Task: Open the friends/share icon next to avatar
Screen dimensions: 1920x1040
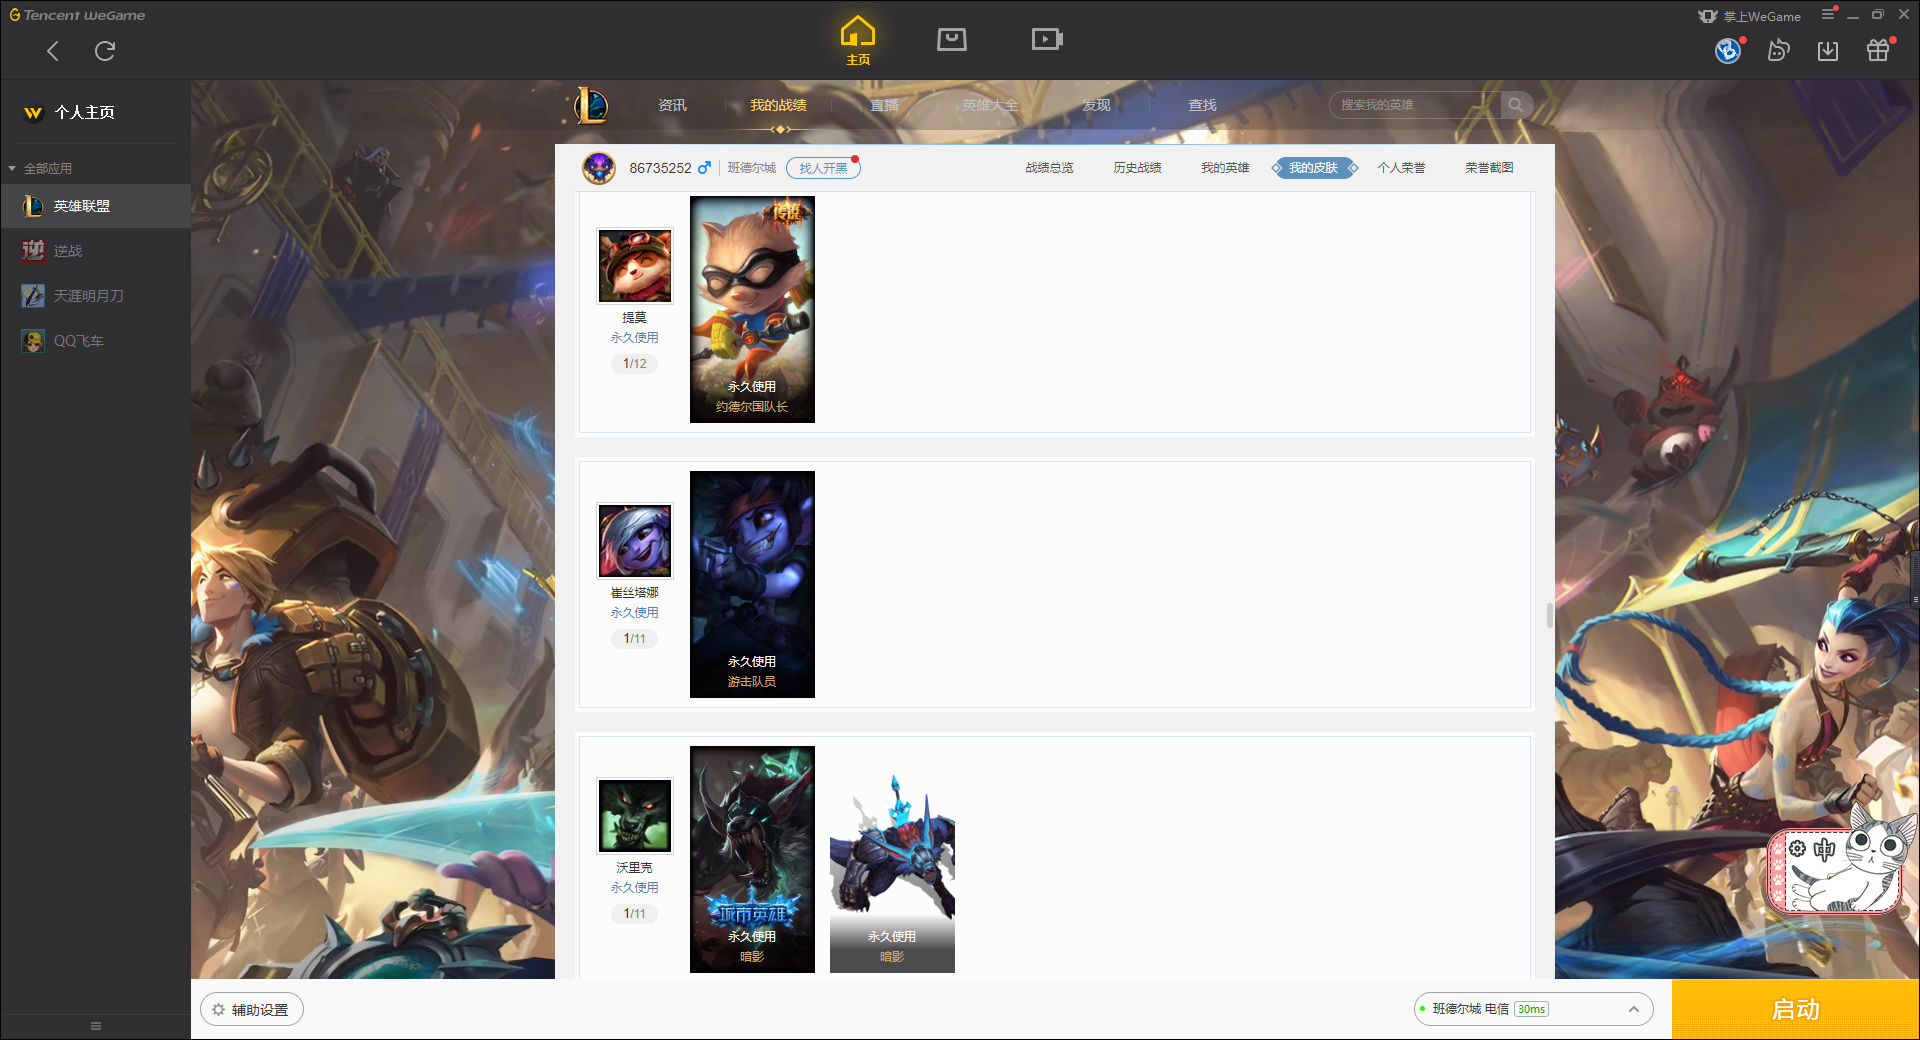Action: pos(1778,50)
